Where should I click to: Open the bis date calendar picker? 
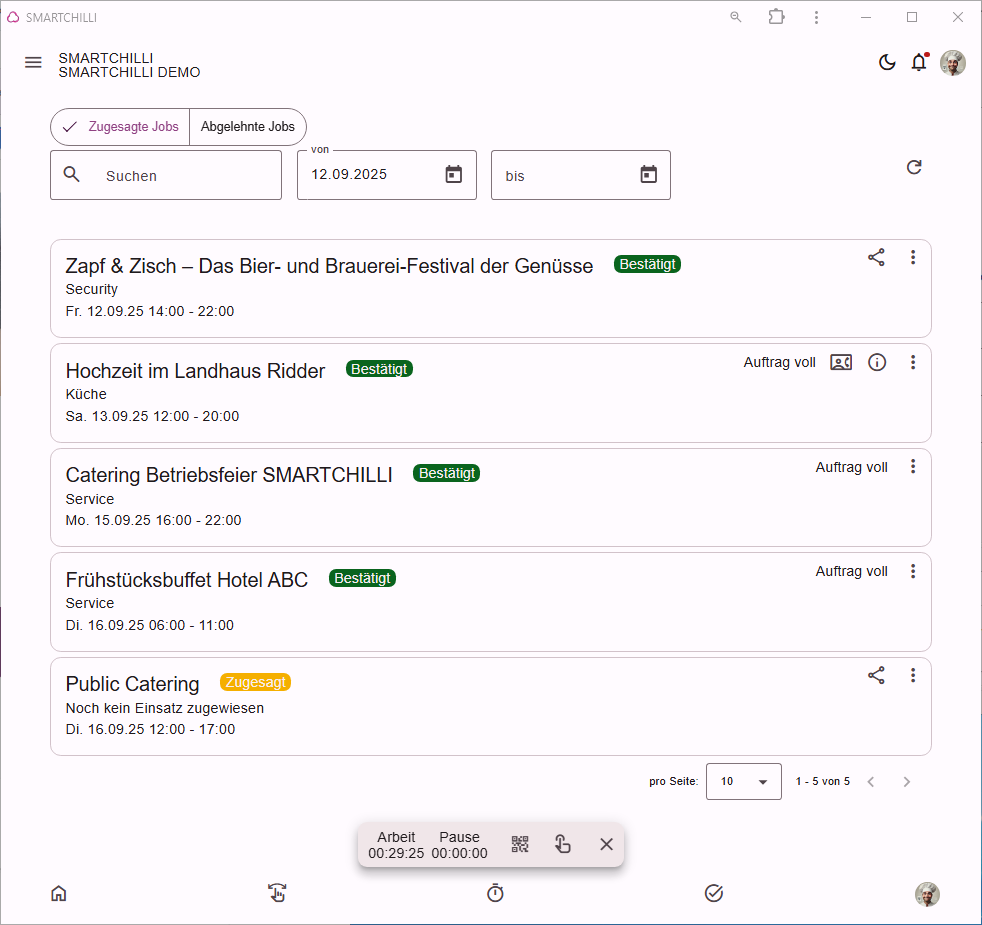[x=648, y=174]
